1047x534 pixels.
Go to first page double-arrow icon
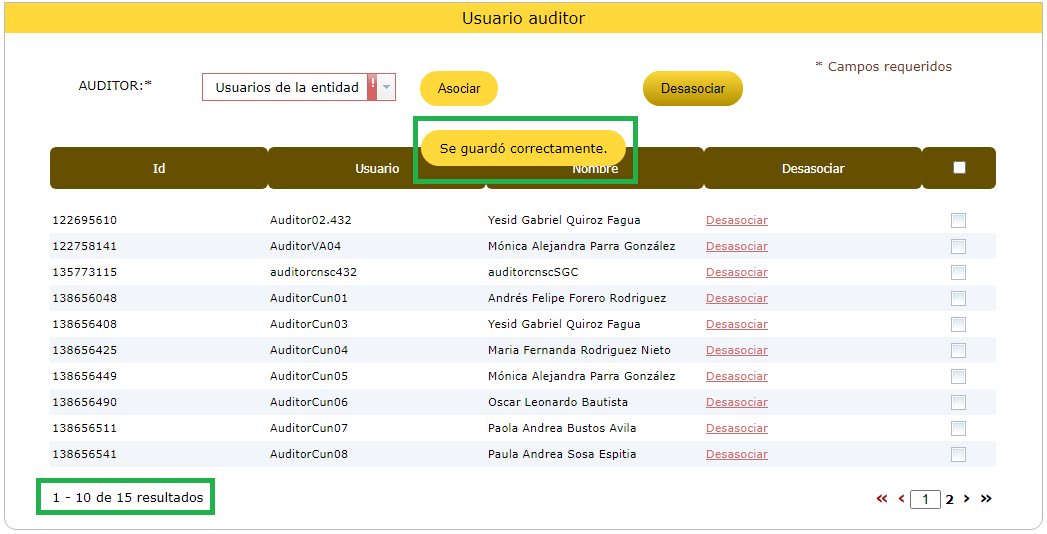coord(881,499)
